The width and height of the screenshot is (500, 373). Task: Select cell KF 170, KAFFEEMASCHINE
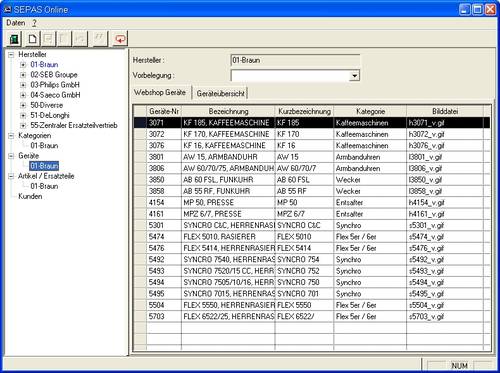228,134
